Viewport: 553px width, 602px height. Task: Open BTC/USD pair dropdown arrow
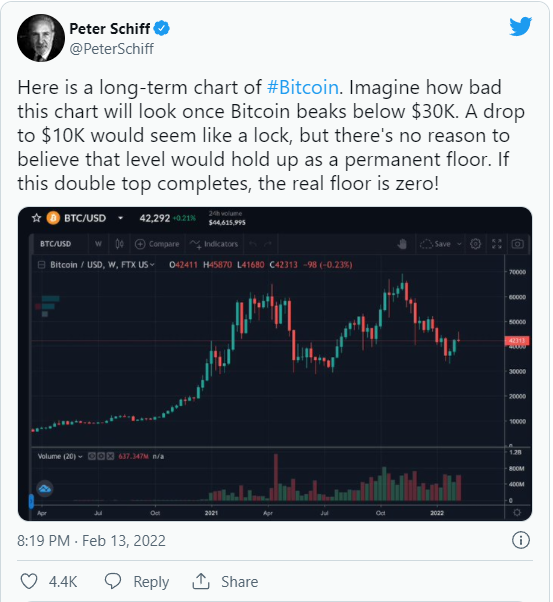[x=120, y=218]
